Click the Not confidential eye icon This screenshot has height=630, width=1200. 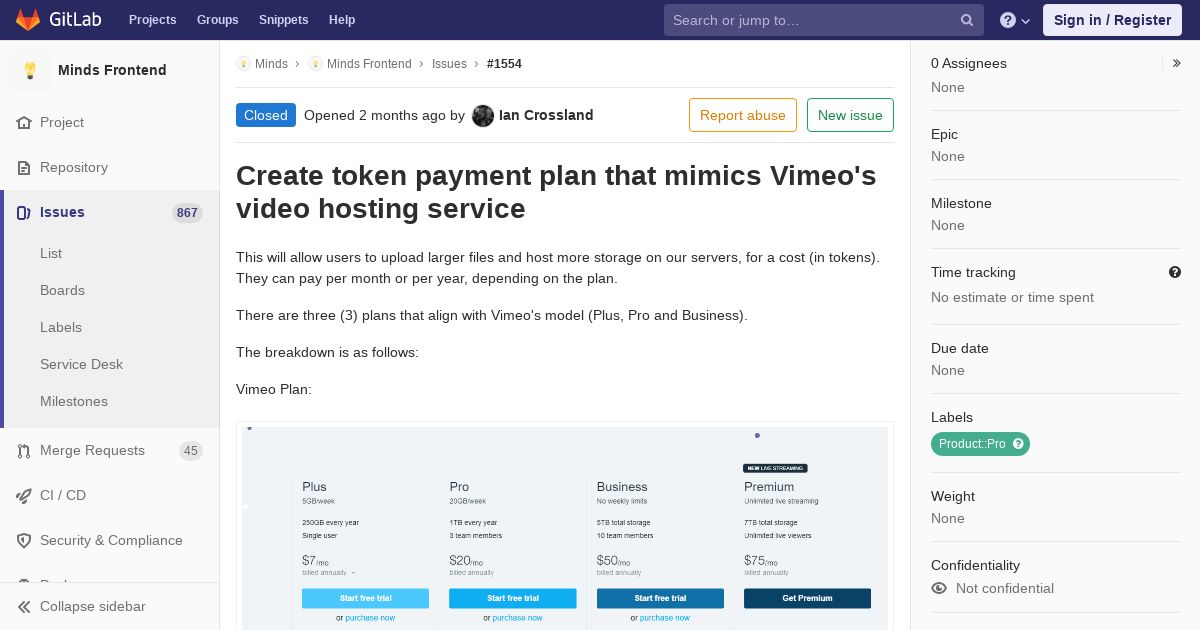939,588
